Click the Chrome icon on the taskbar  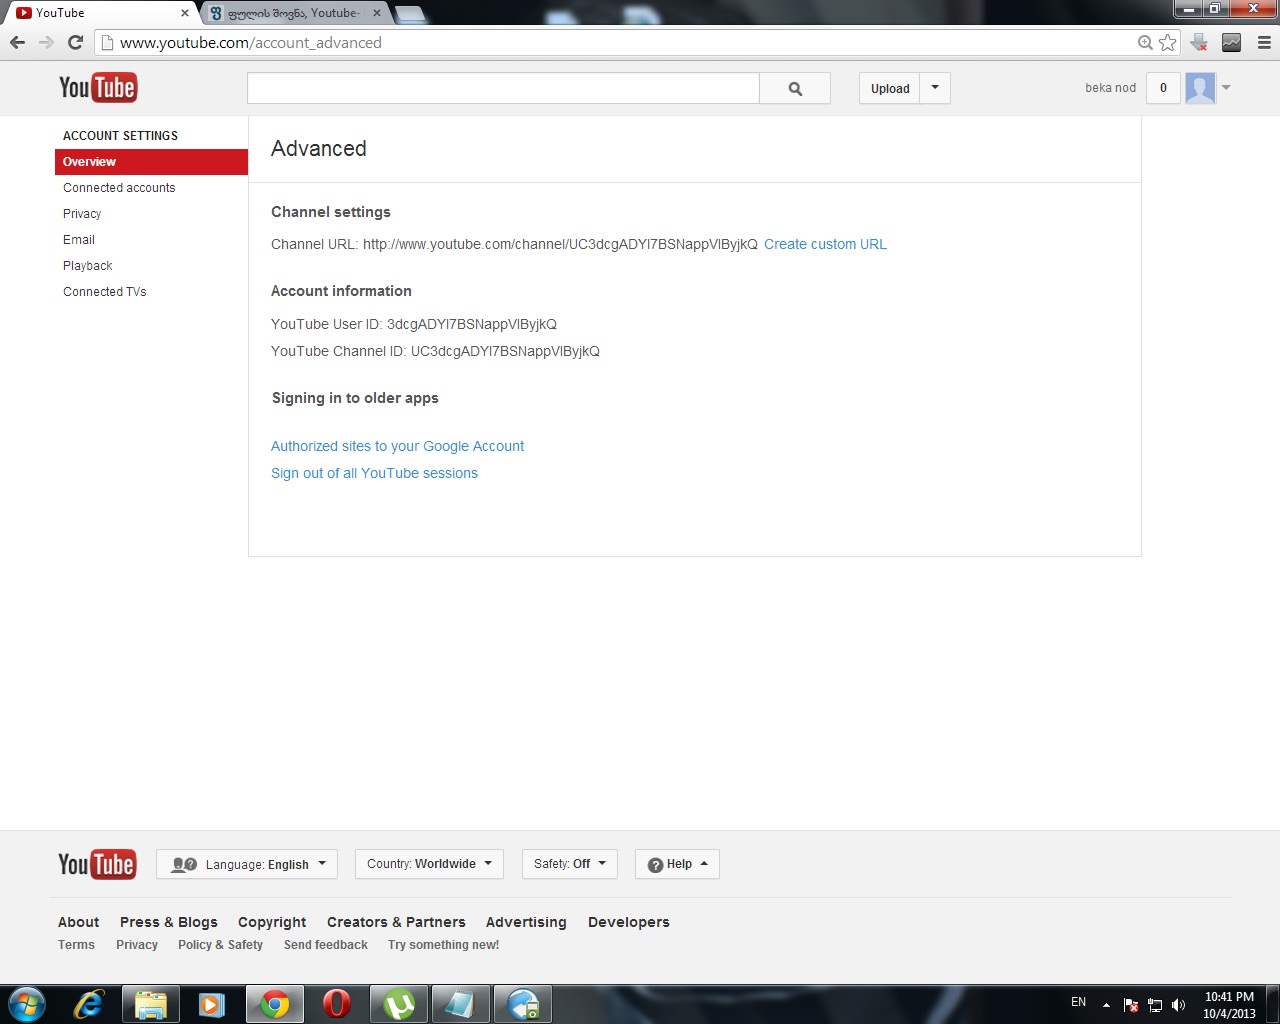(x=274, y=1004)
